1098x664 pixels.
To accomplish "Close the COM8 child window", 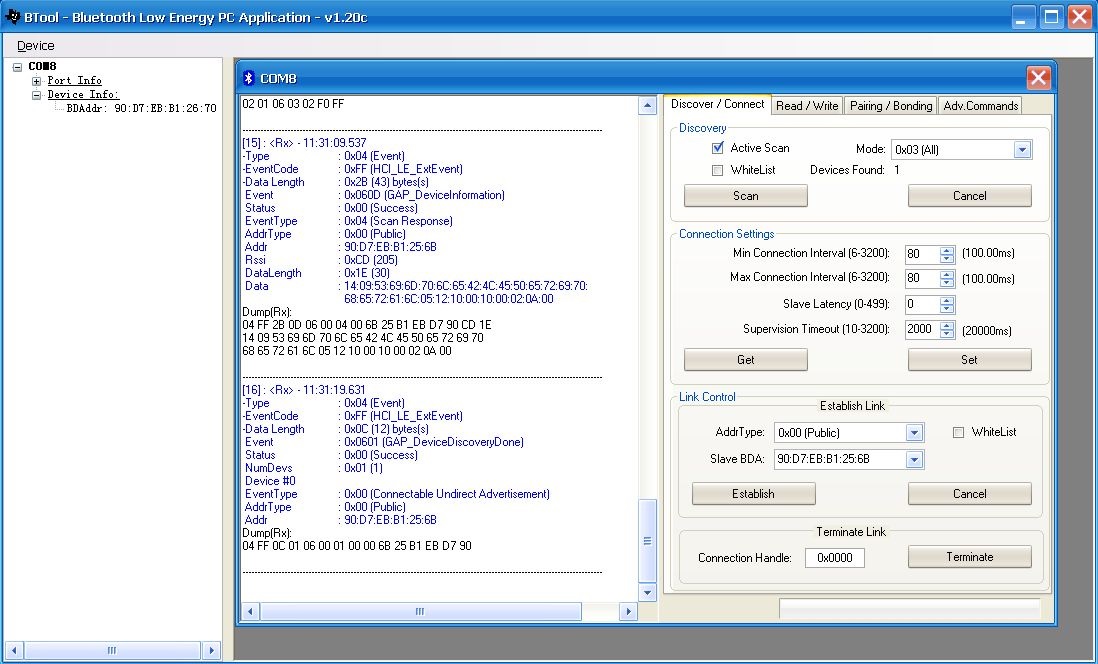I will click(1038, 78).
